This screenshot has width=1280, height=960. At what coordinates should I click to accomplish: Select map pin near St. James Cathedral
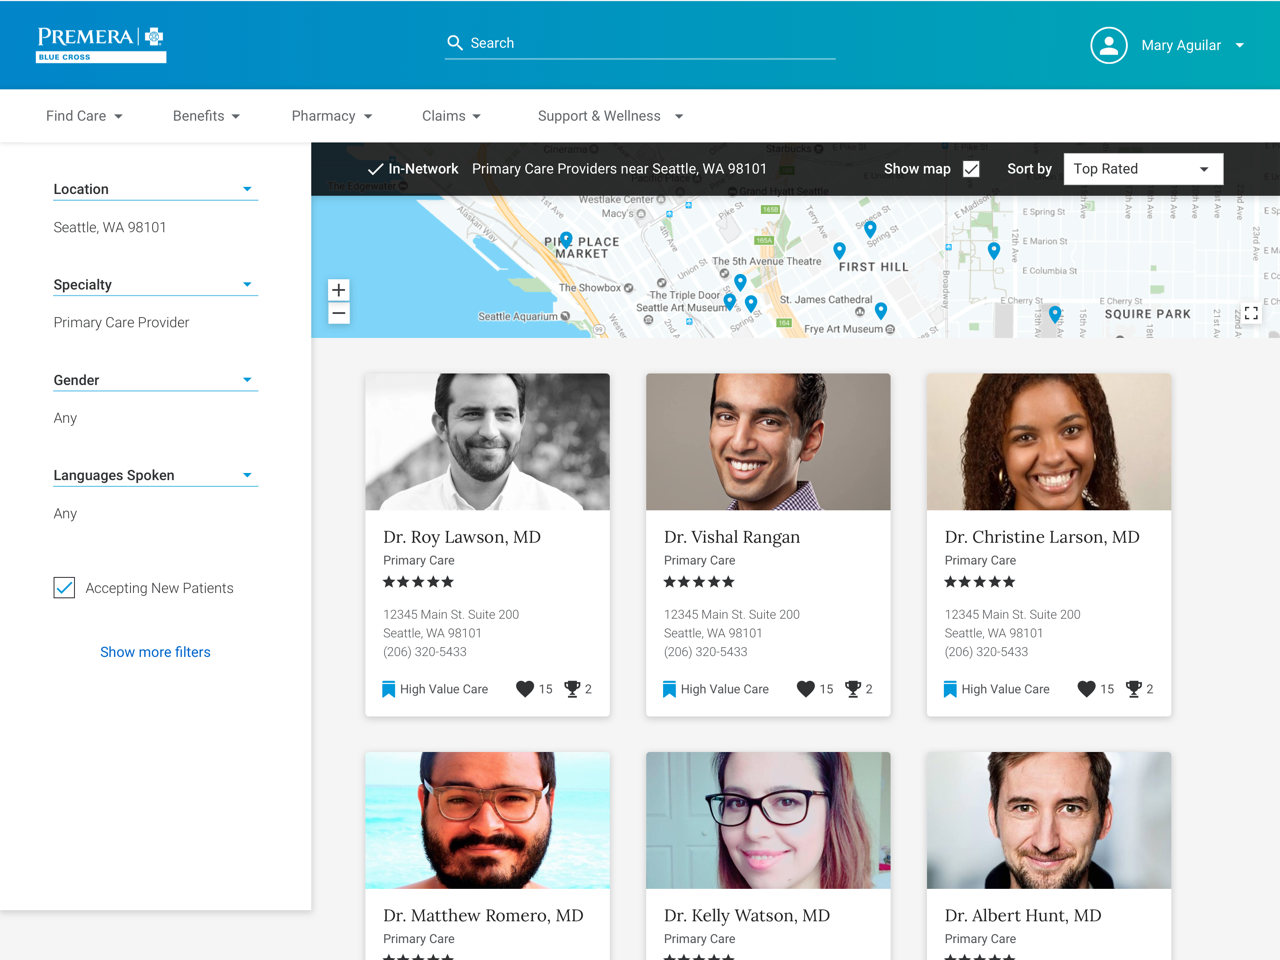click(x=881, y=311)
